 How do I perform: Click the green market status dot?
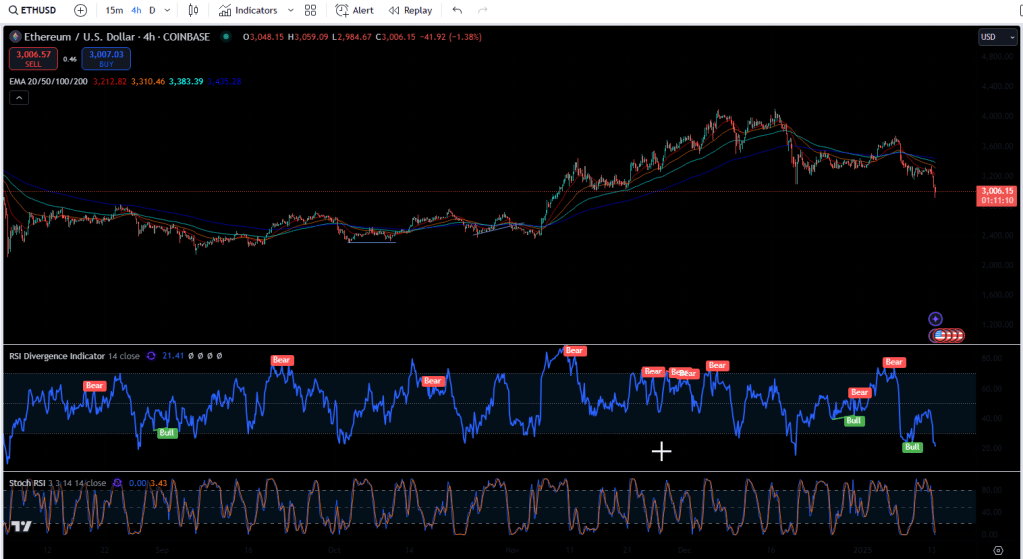227,37
